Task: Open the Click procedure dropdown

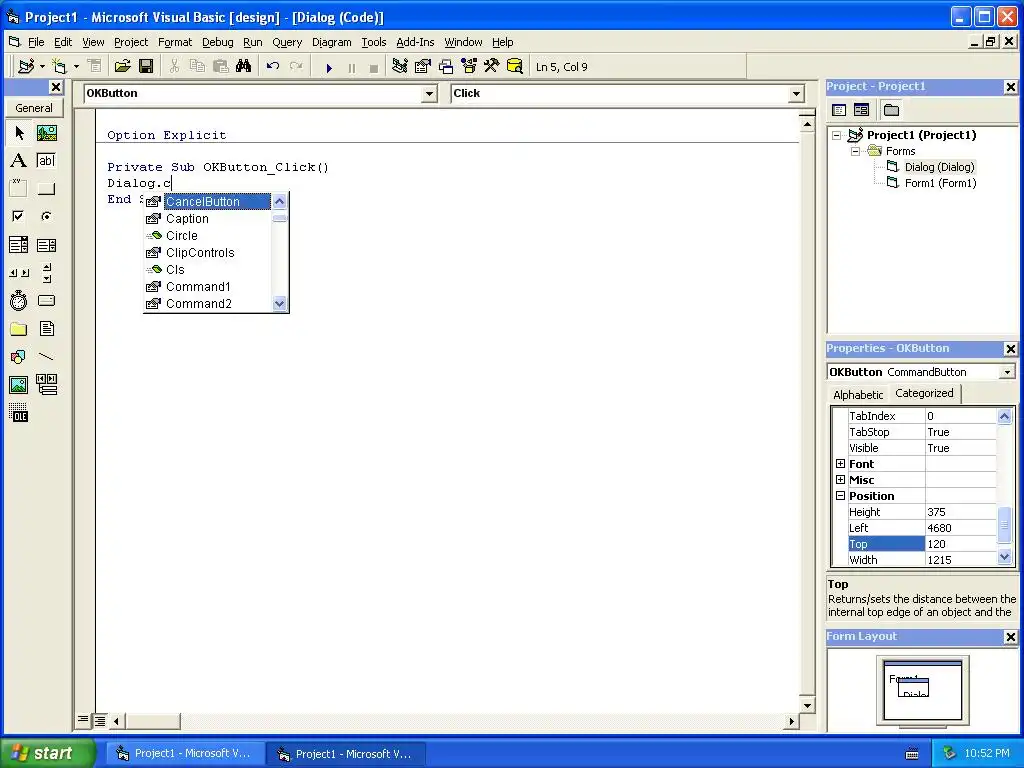Action: click(796, 94)
